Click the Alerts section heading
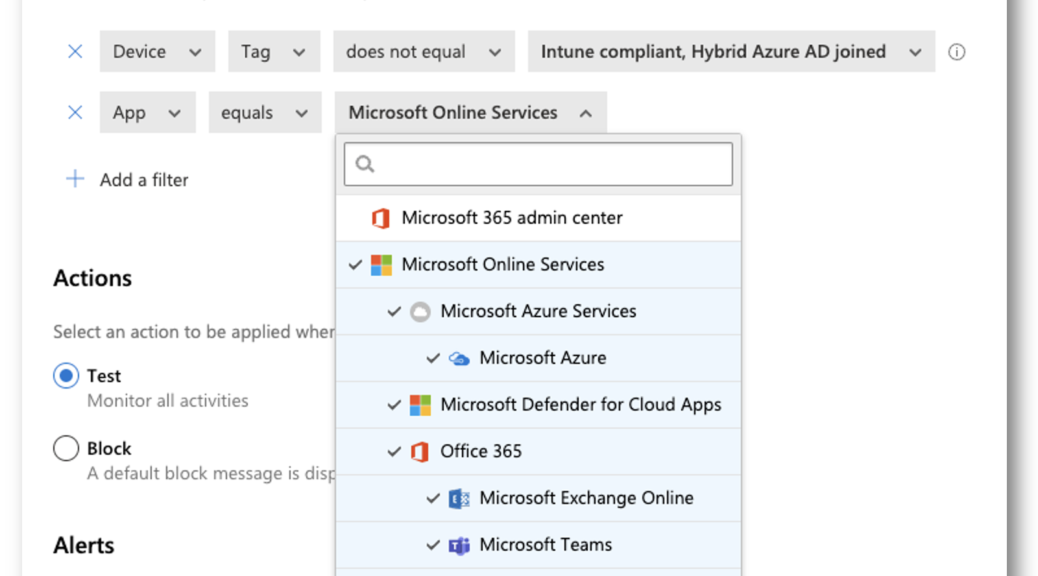Image resolution: width=1038 pixels, height=576 pixels. click(84, 546)
